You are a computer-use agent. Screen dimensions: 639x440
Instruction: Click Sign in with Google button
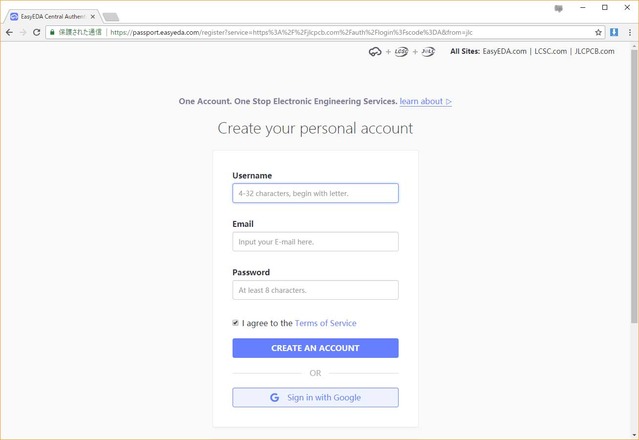pyautogui.click(x=315, y=397)
